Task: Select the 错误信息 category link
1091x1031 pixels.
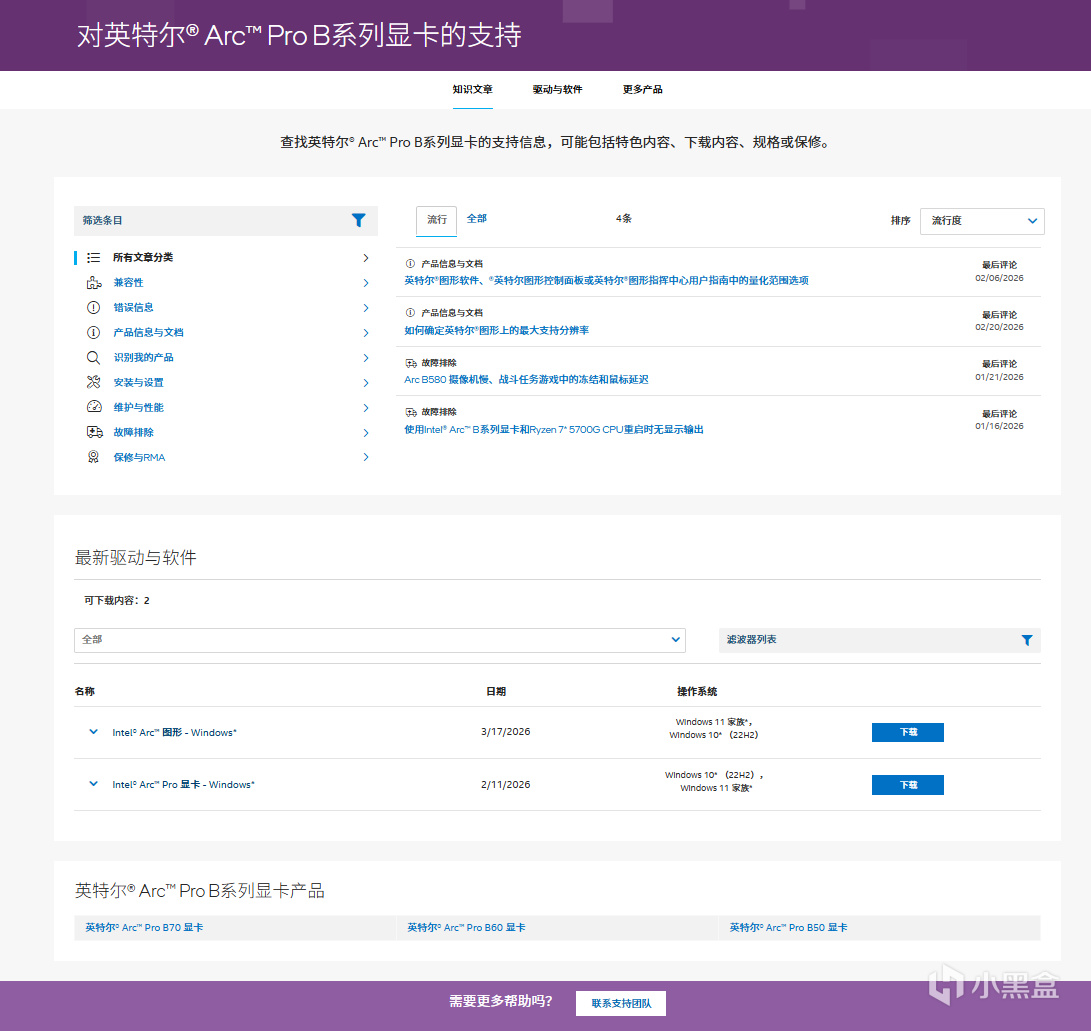Action: [133, 307]
